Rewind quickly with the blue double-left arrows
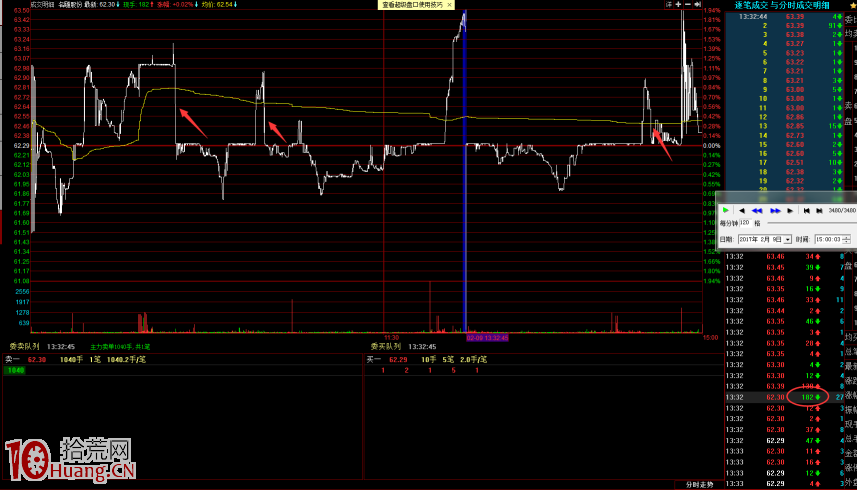 [757, 210]
